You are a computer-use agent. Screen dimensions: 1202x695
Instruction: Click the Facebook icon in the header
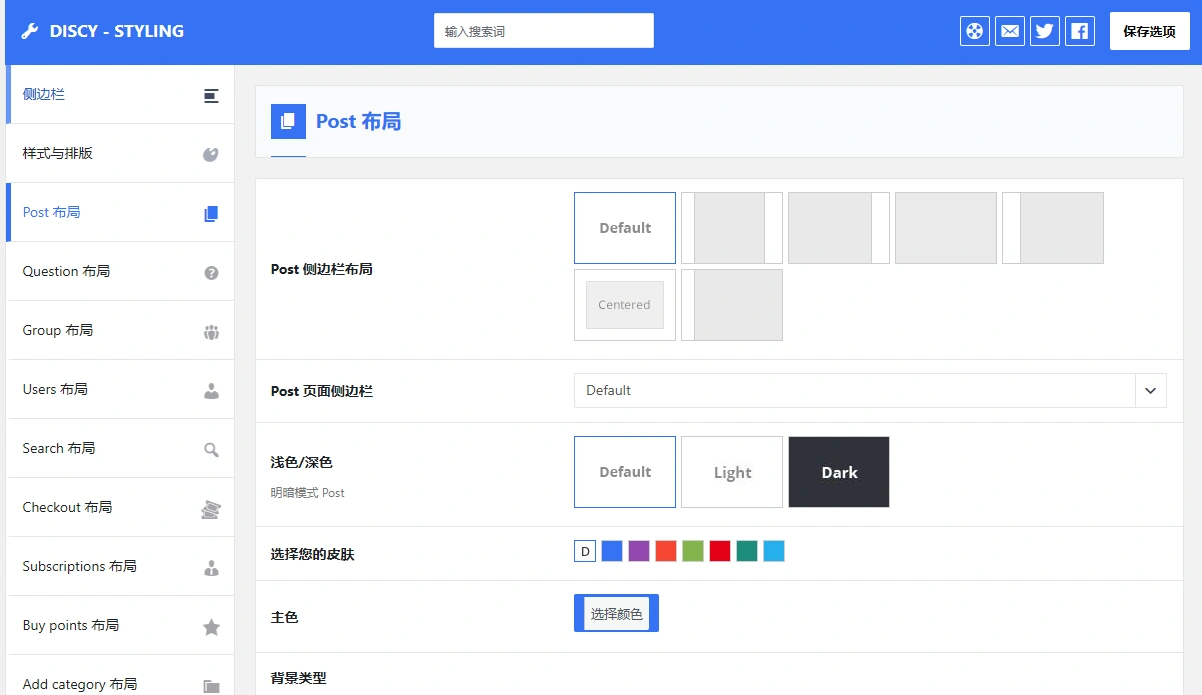[x=1079, y=30]
